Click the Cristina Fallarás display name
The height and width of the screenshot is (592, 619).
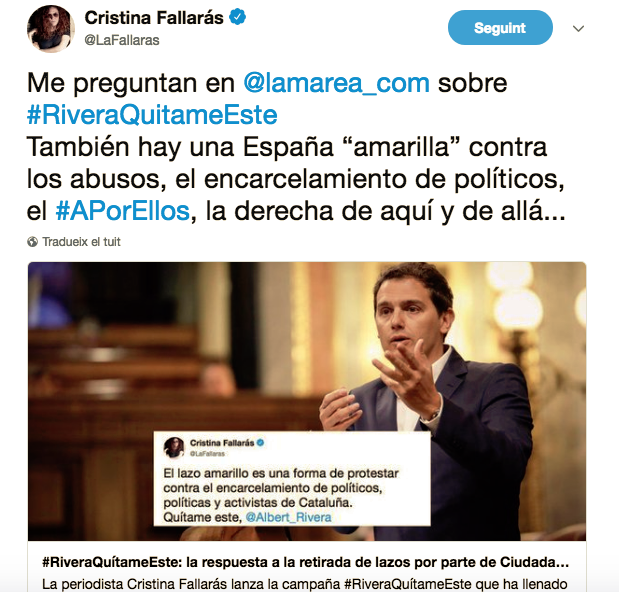tap(154, 18)
